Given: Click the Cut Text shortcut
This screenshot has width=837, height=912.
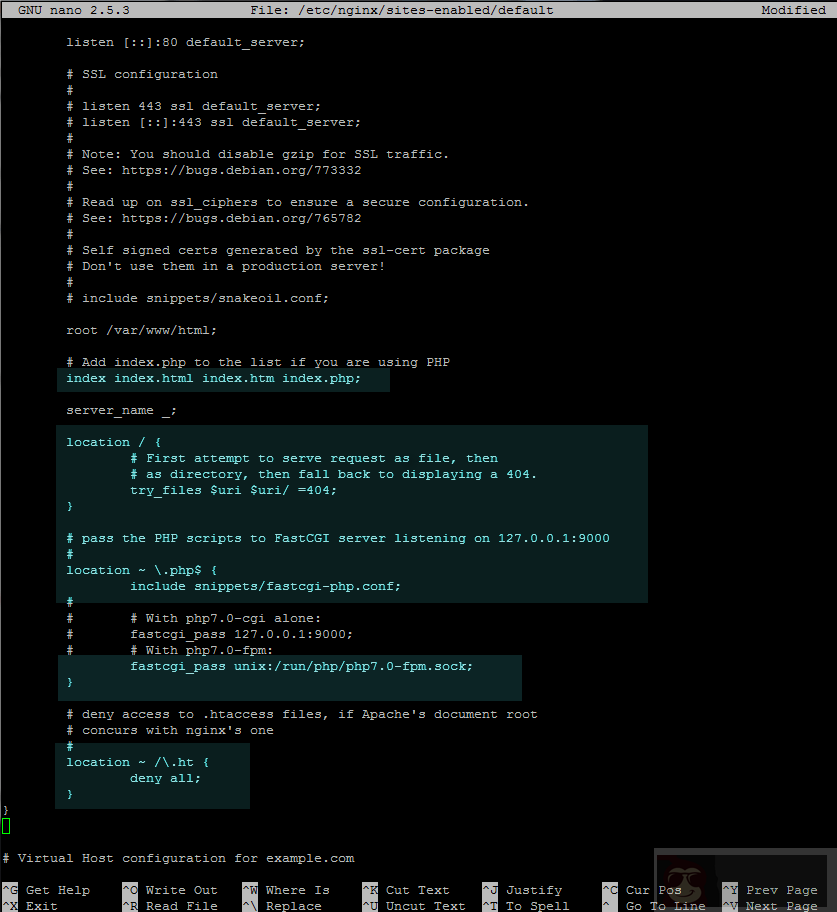Looking at the screenshot, I should pyautogui.click(x=417, y=890).
